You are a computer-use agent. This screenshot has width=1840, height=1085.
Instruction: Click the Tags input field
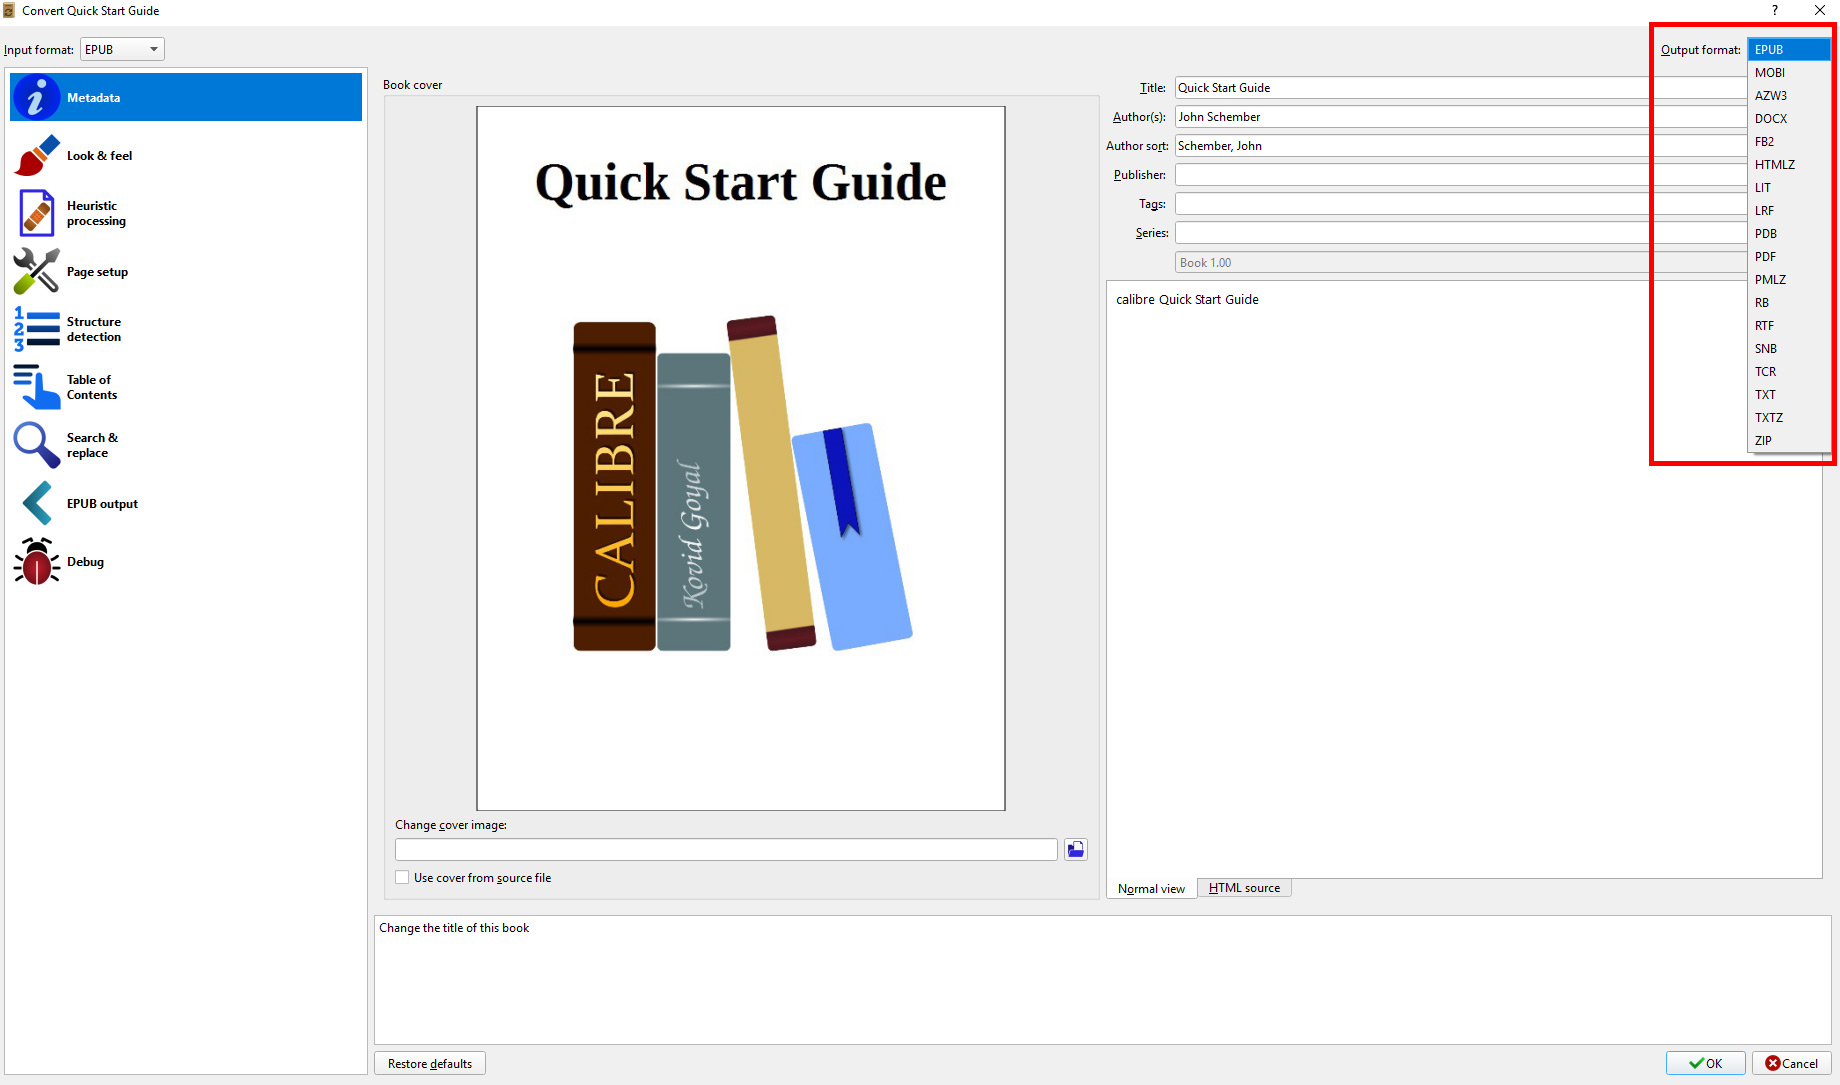coord(1461,204)
